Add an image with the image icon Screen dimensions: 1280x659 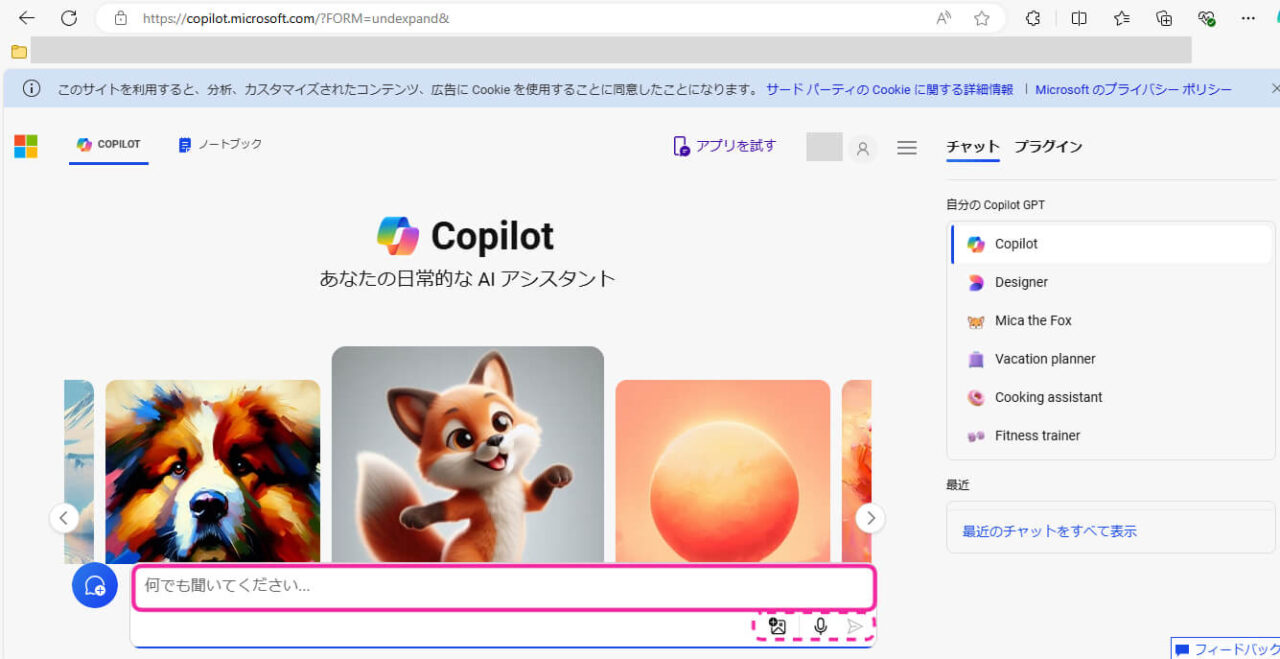point(777,627)
